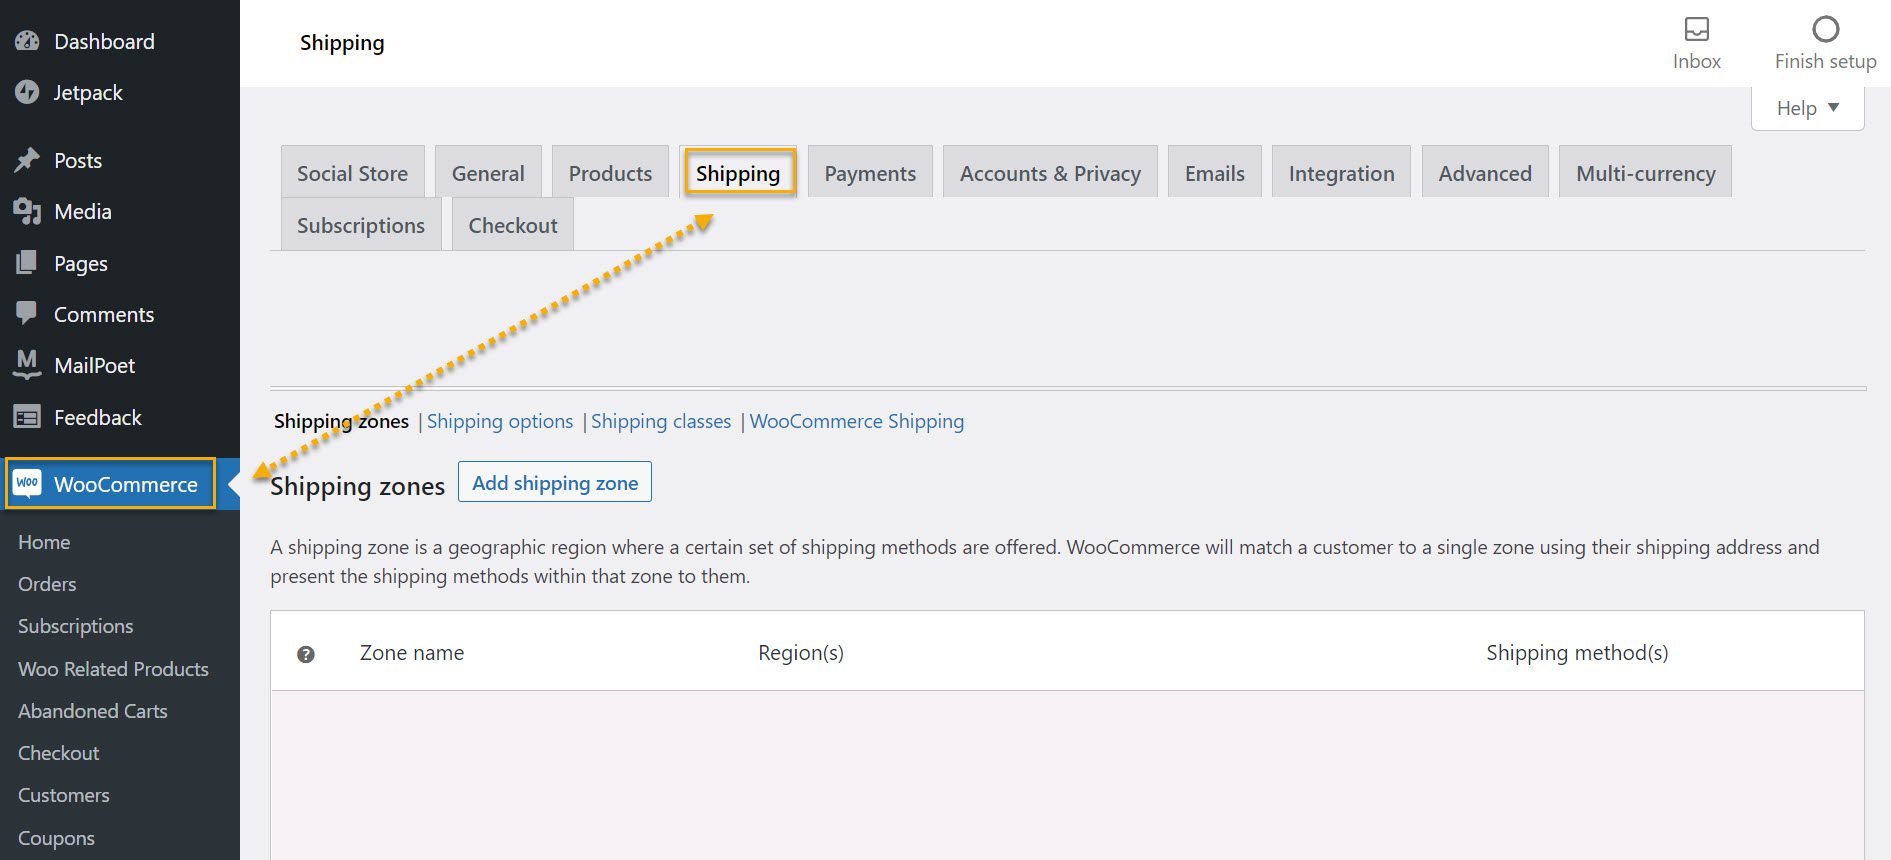Click the Posts pushpin icon

pos(27,160)
